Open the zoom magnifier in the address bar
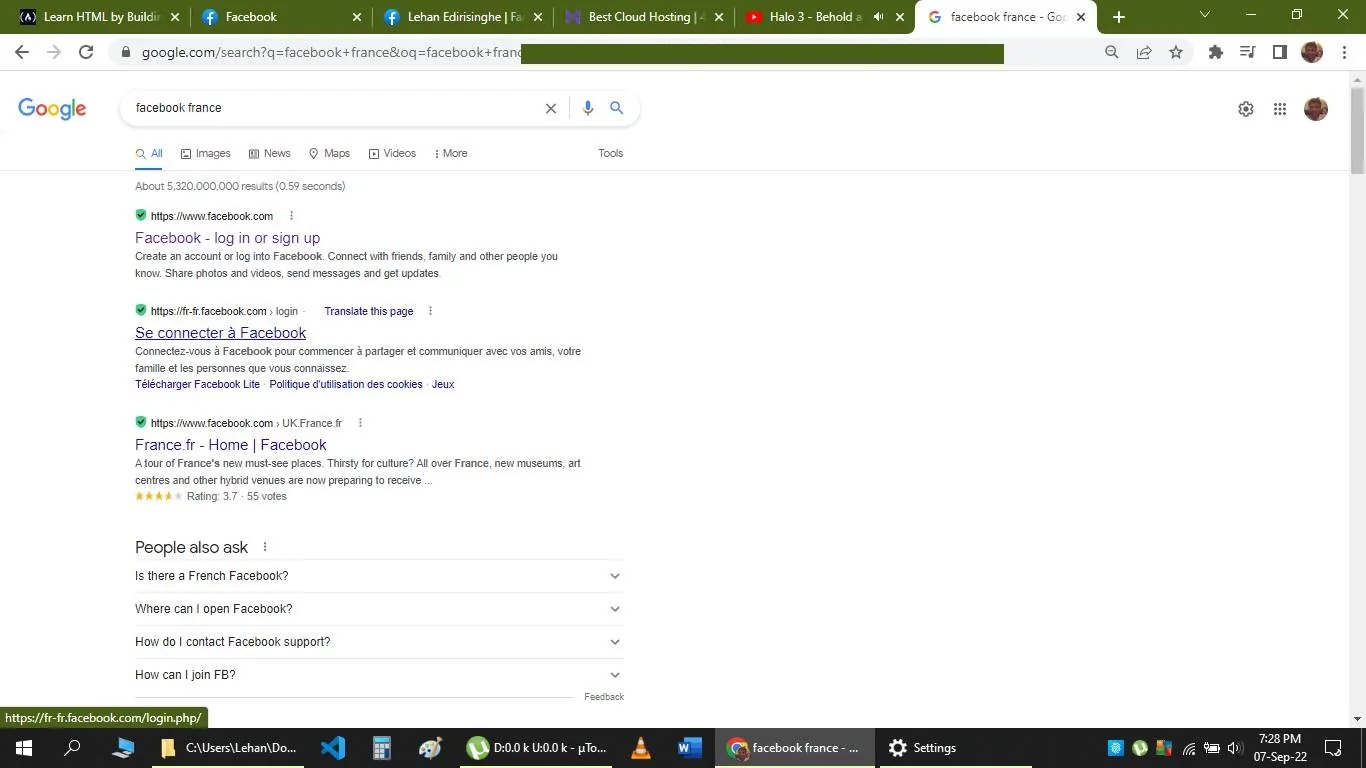 coord(1112,52)
